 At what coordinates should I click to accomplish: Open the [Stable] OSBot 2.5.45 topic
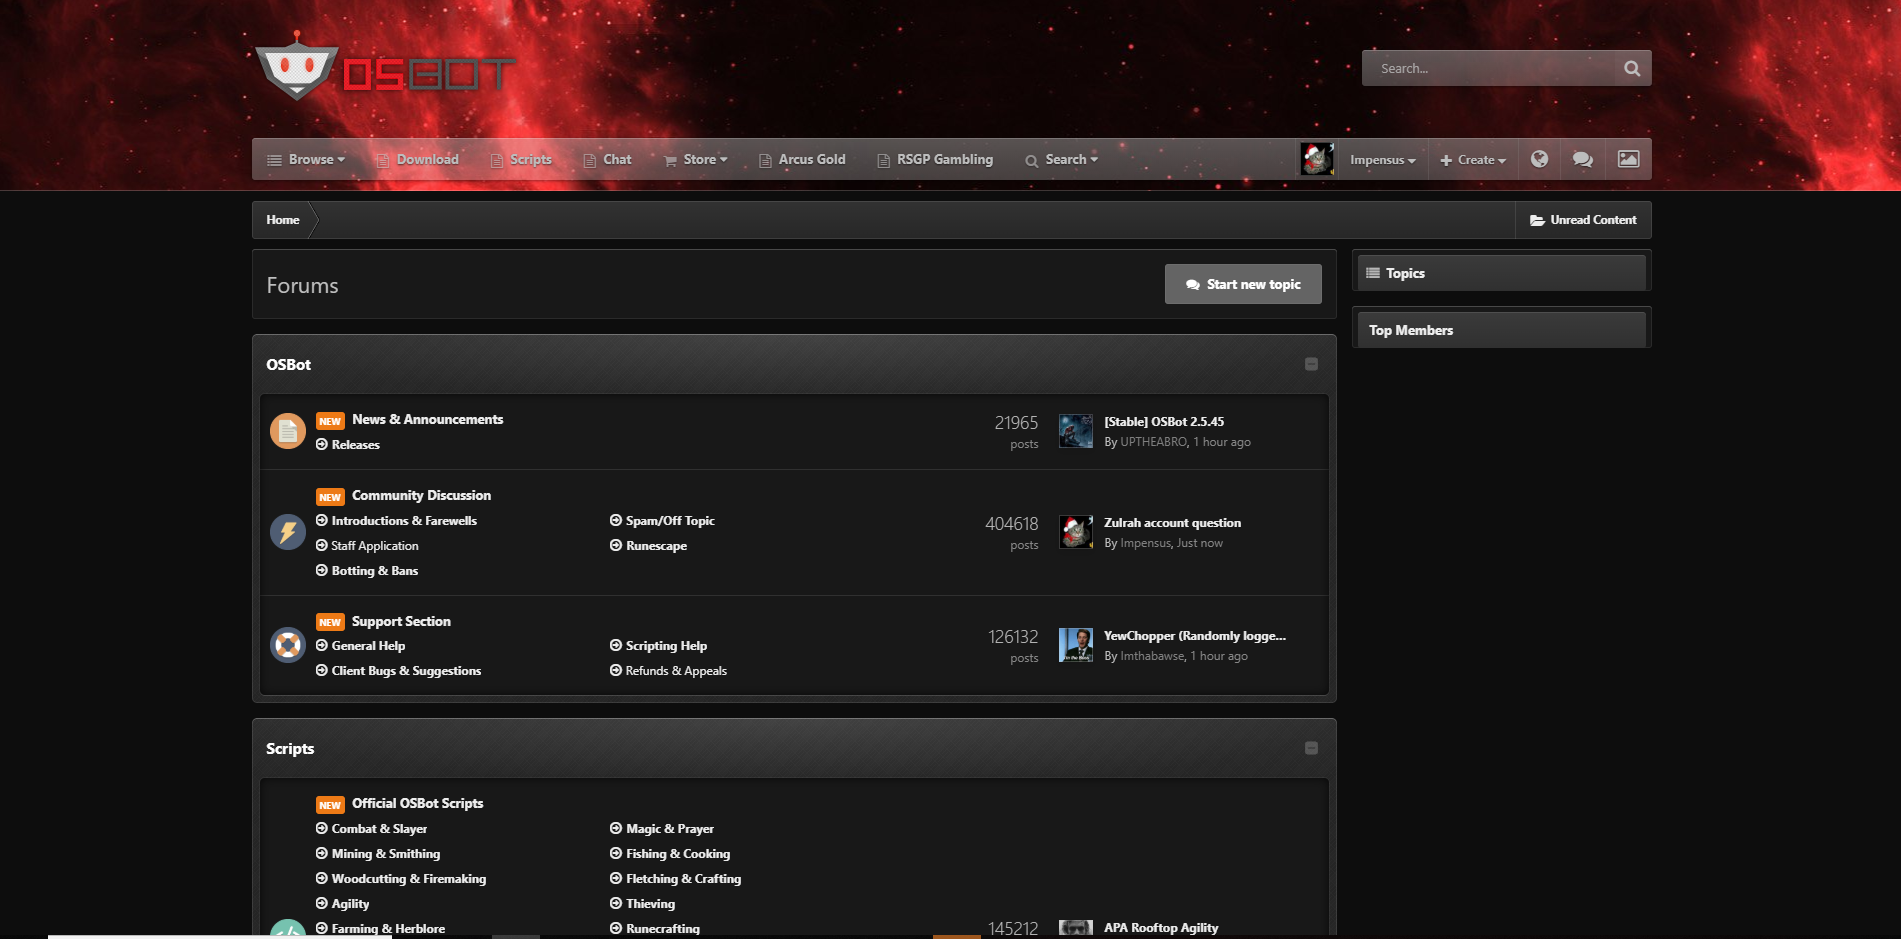pyautogui.click(x=1164, y=422)
